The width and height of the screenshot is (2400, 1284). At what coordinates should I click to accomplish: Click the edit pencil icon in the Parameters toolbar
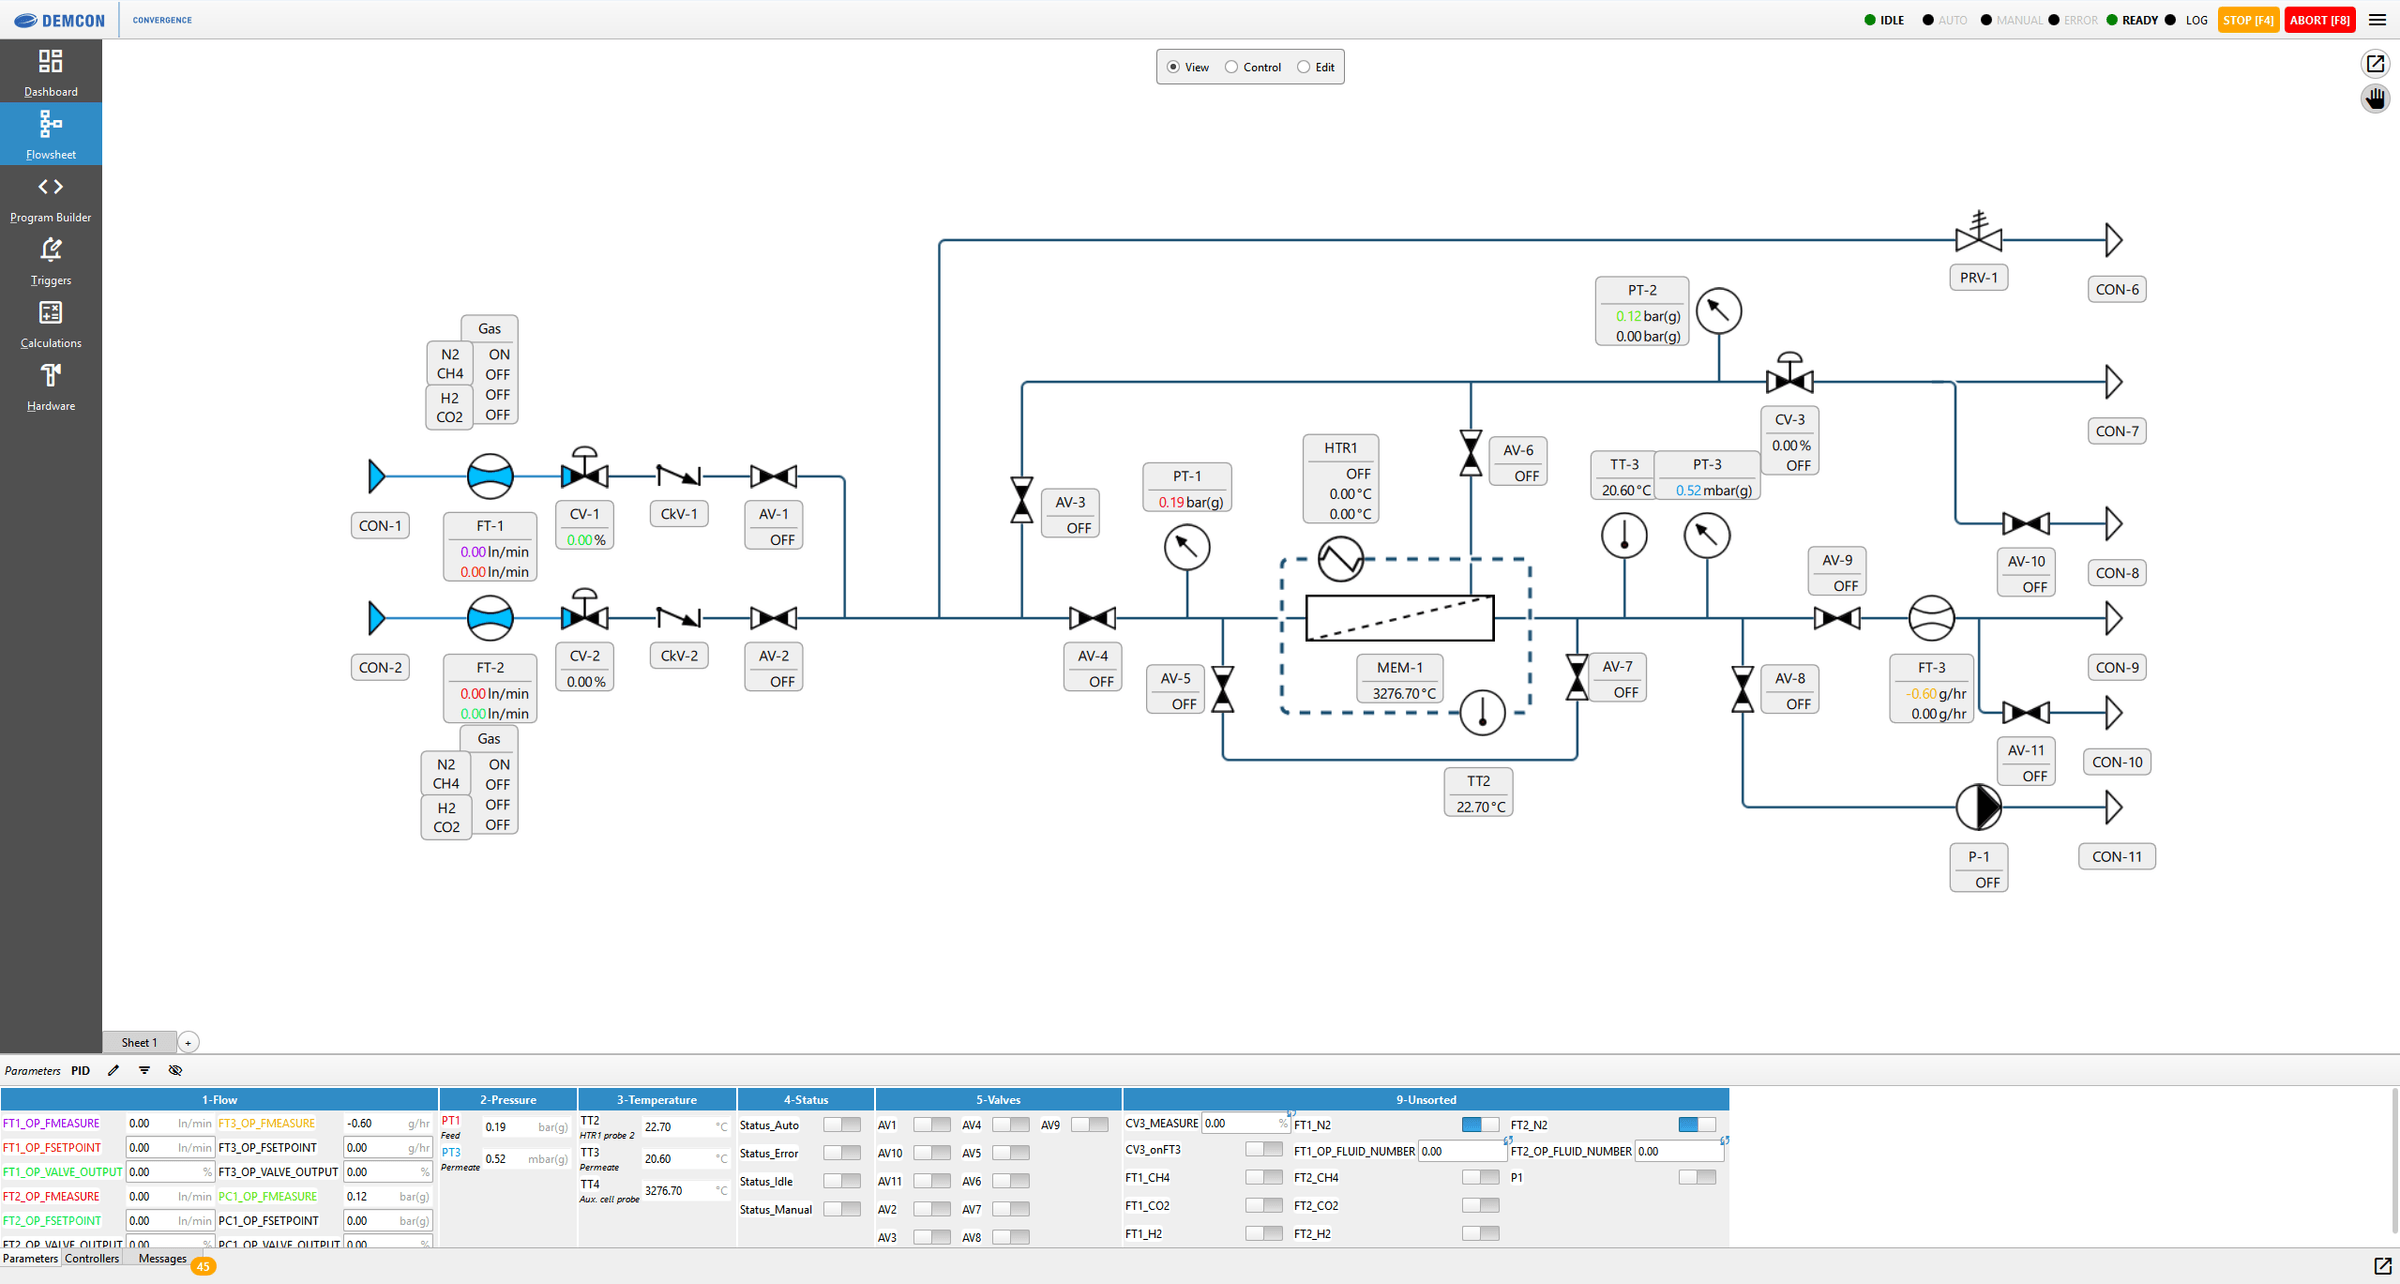click(x=112, y=1070)
